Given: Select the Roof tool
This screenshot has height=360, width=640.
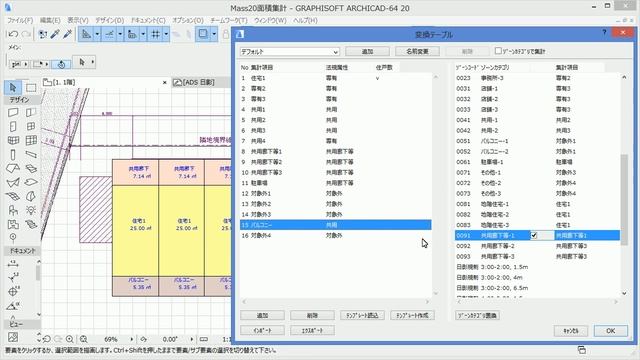Looking at the screenshot, I should (x=13, y=169).
